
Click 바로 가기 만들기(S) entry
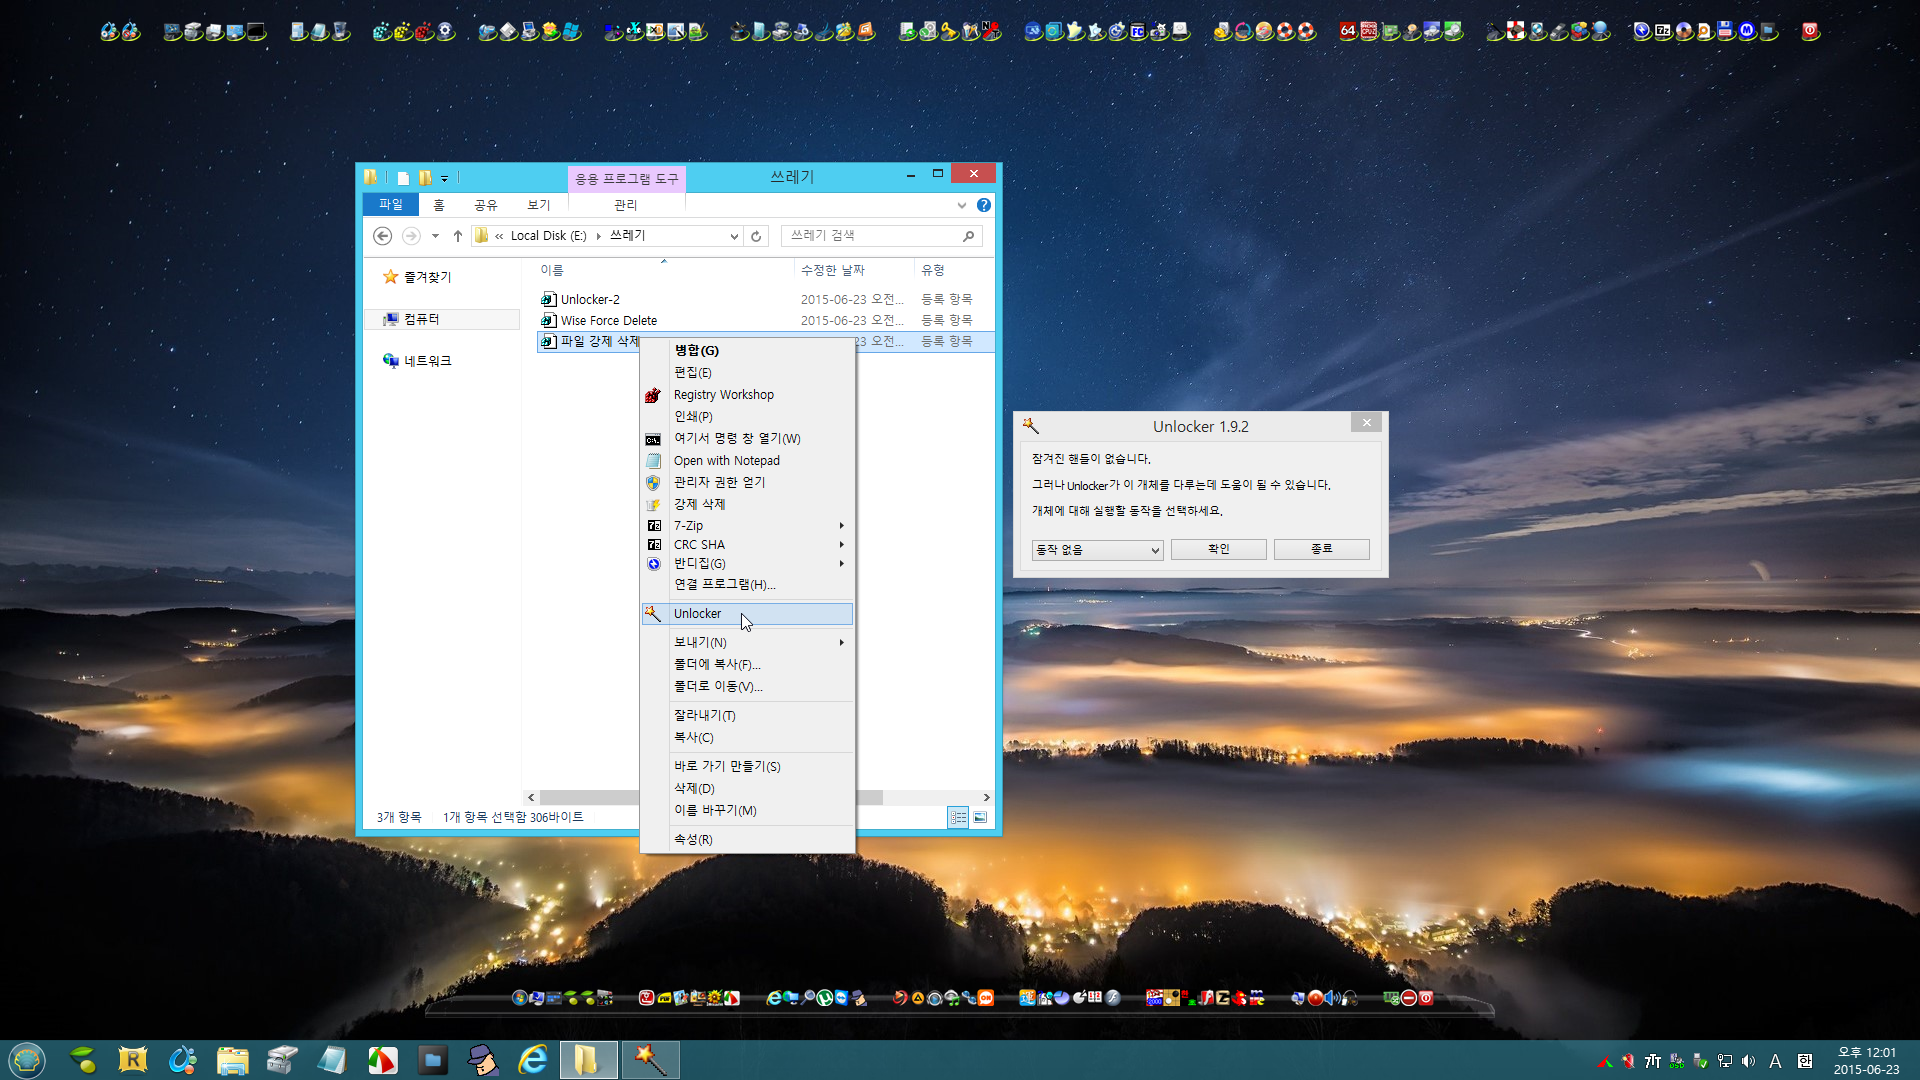point(747,767)
